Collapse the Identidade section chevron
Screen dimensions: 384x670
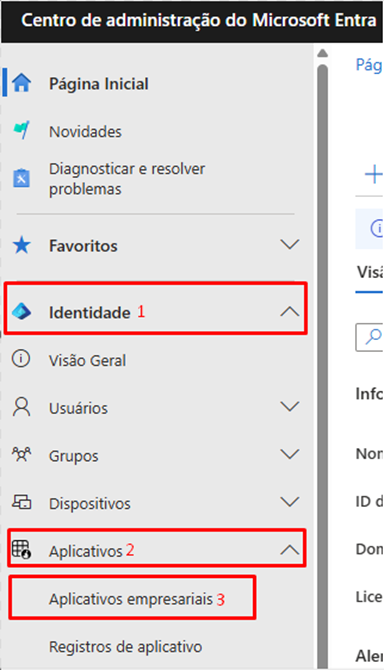289,312
